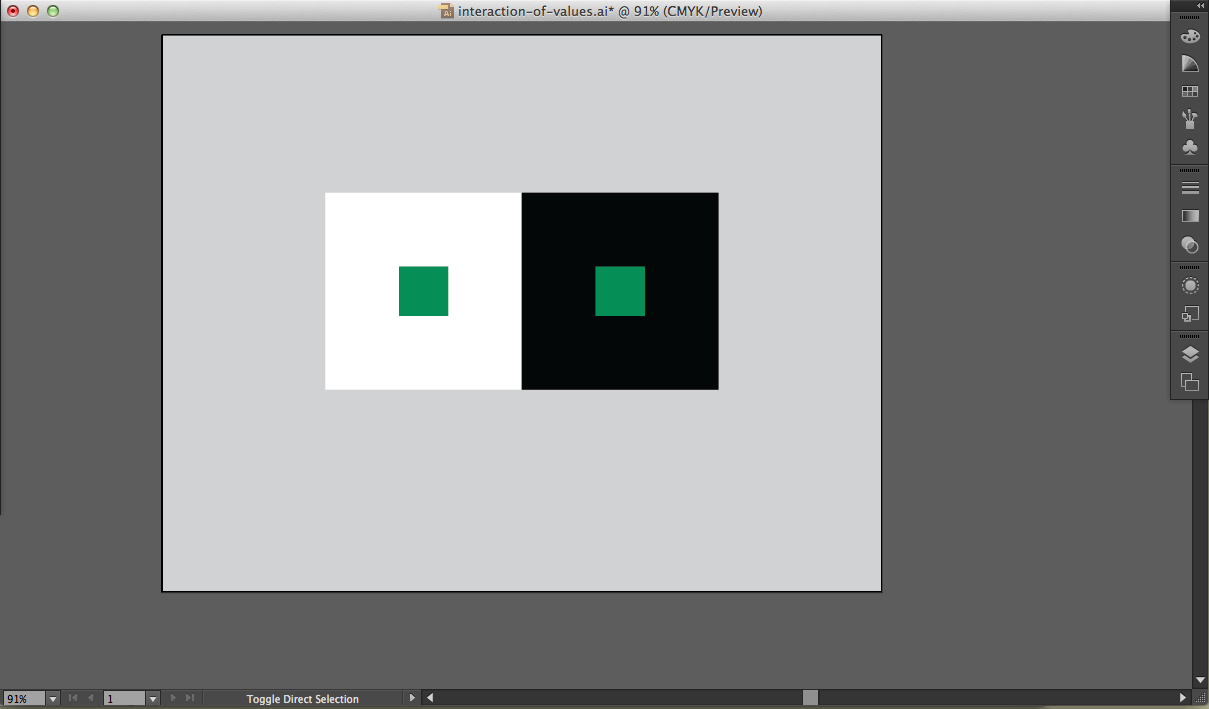The width and height of the screenshot is (1209, 709).
Task: Open the Color panel palette icon
Action: click(x=1190, y=36)
